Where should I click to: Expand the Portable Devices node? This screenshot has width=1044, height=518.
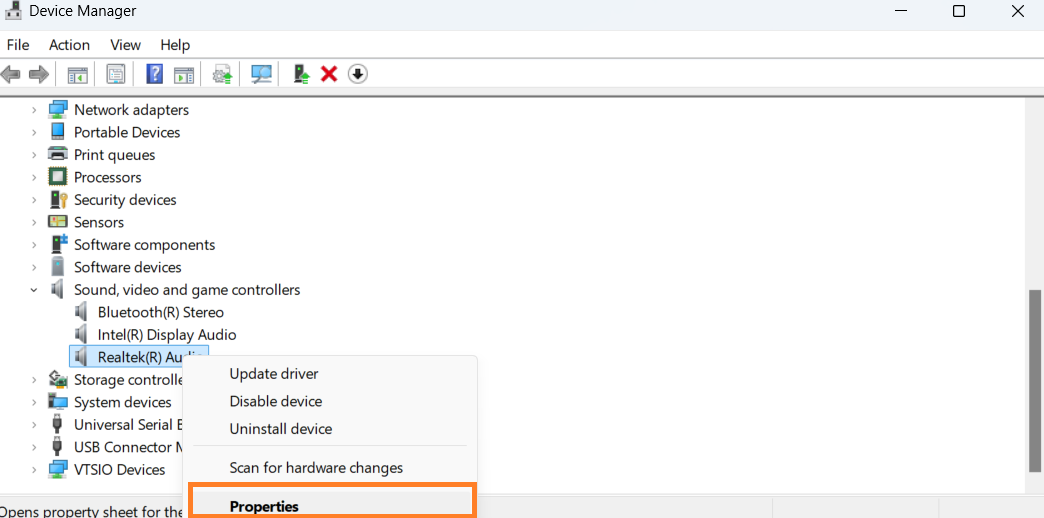pos(34,132)
